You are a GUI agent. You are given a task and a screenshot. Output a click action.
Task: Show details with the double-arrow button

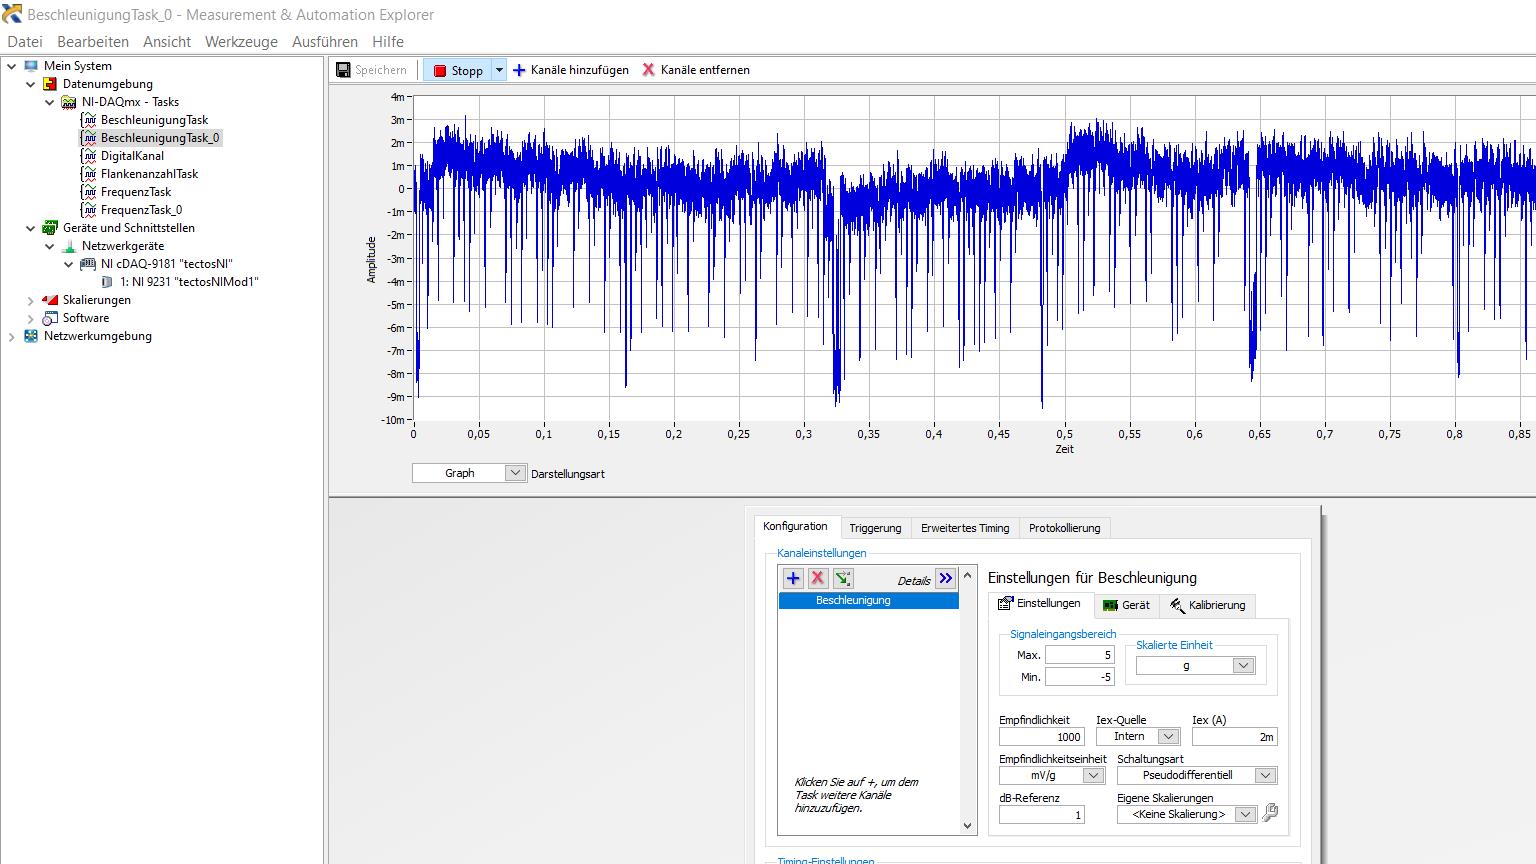pos(945,578)
